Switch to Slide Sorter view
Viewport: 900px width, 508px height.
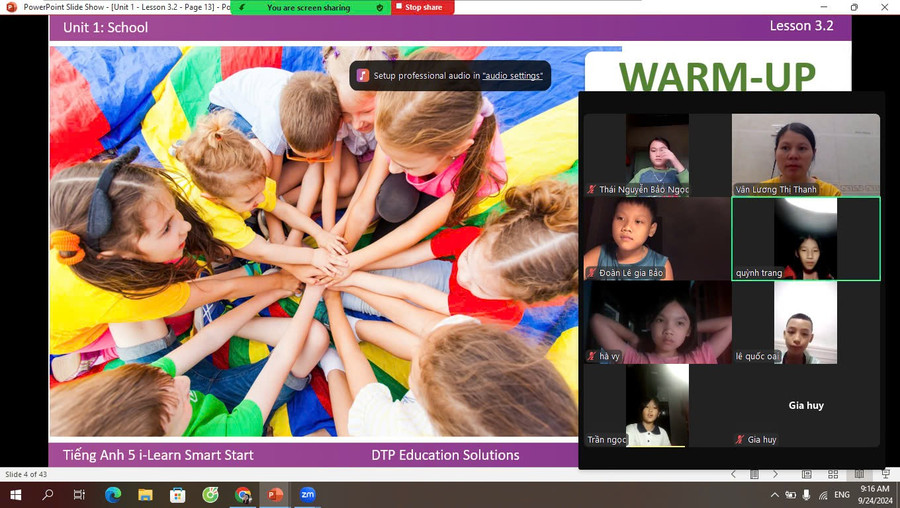[x=833, y=474]
